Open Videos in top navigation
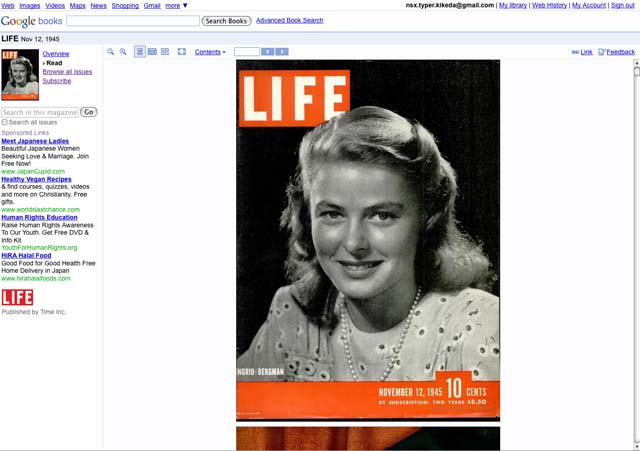Screen dimensions: 640x451 [x=55, y=6]
